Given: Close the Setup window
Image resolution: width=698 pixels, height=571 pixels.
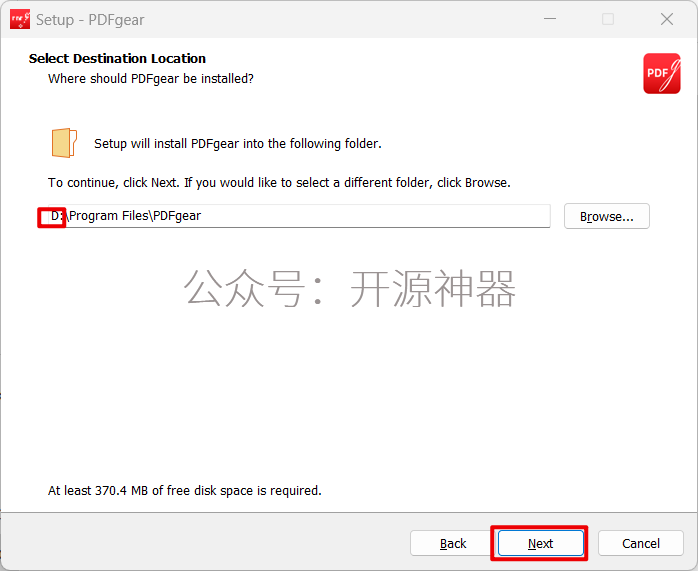Looking at the screenshot, I should tap(666, 19).
